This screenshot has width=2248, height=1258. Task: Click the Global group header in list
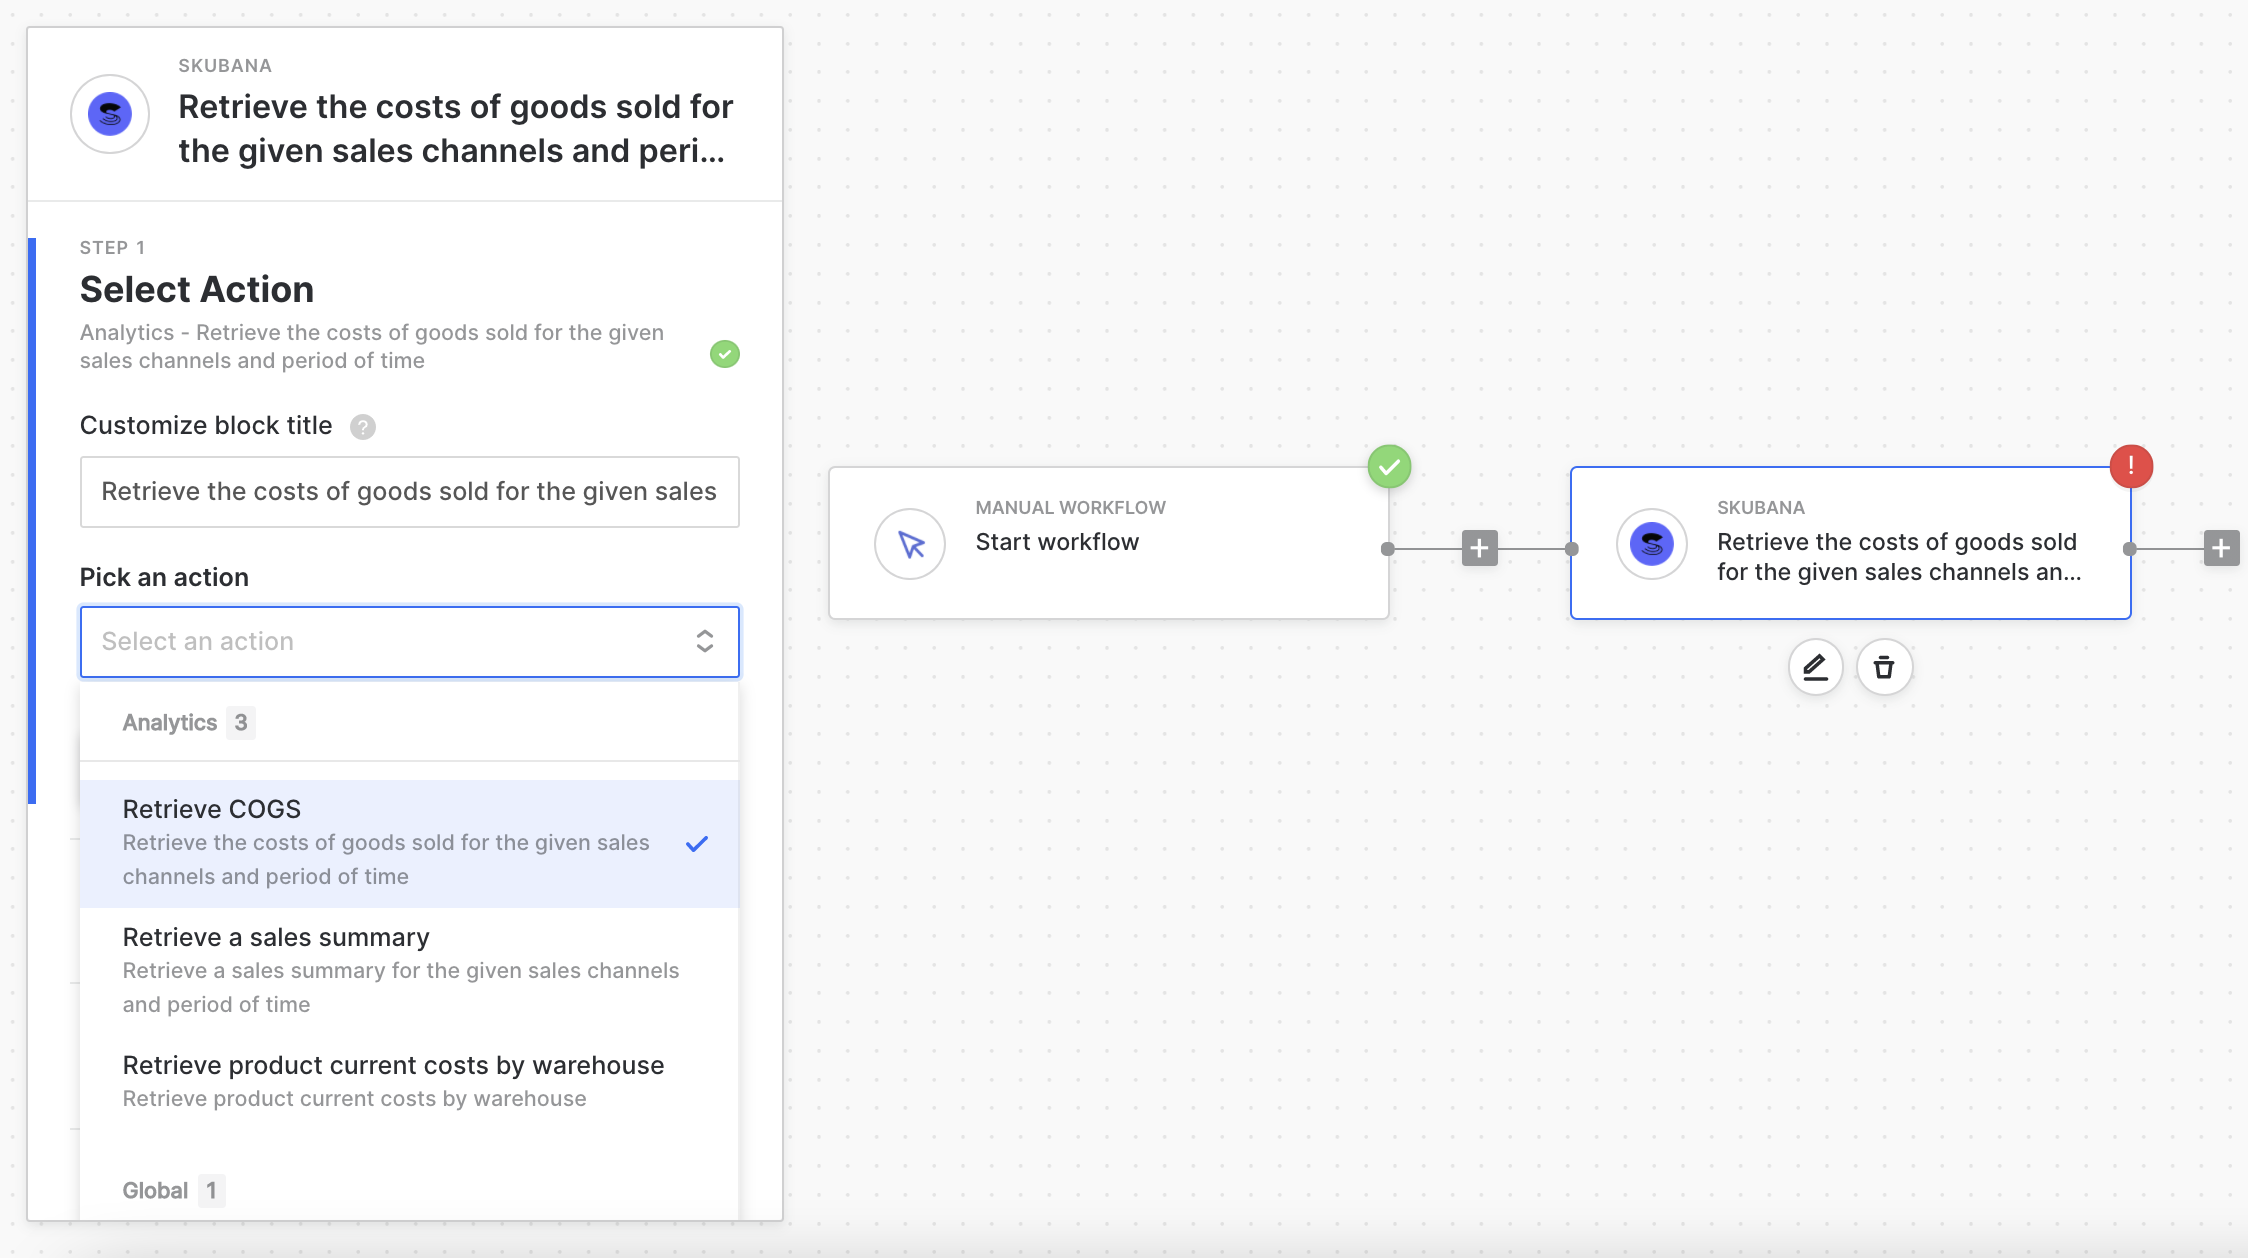point(156,1190)
